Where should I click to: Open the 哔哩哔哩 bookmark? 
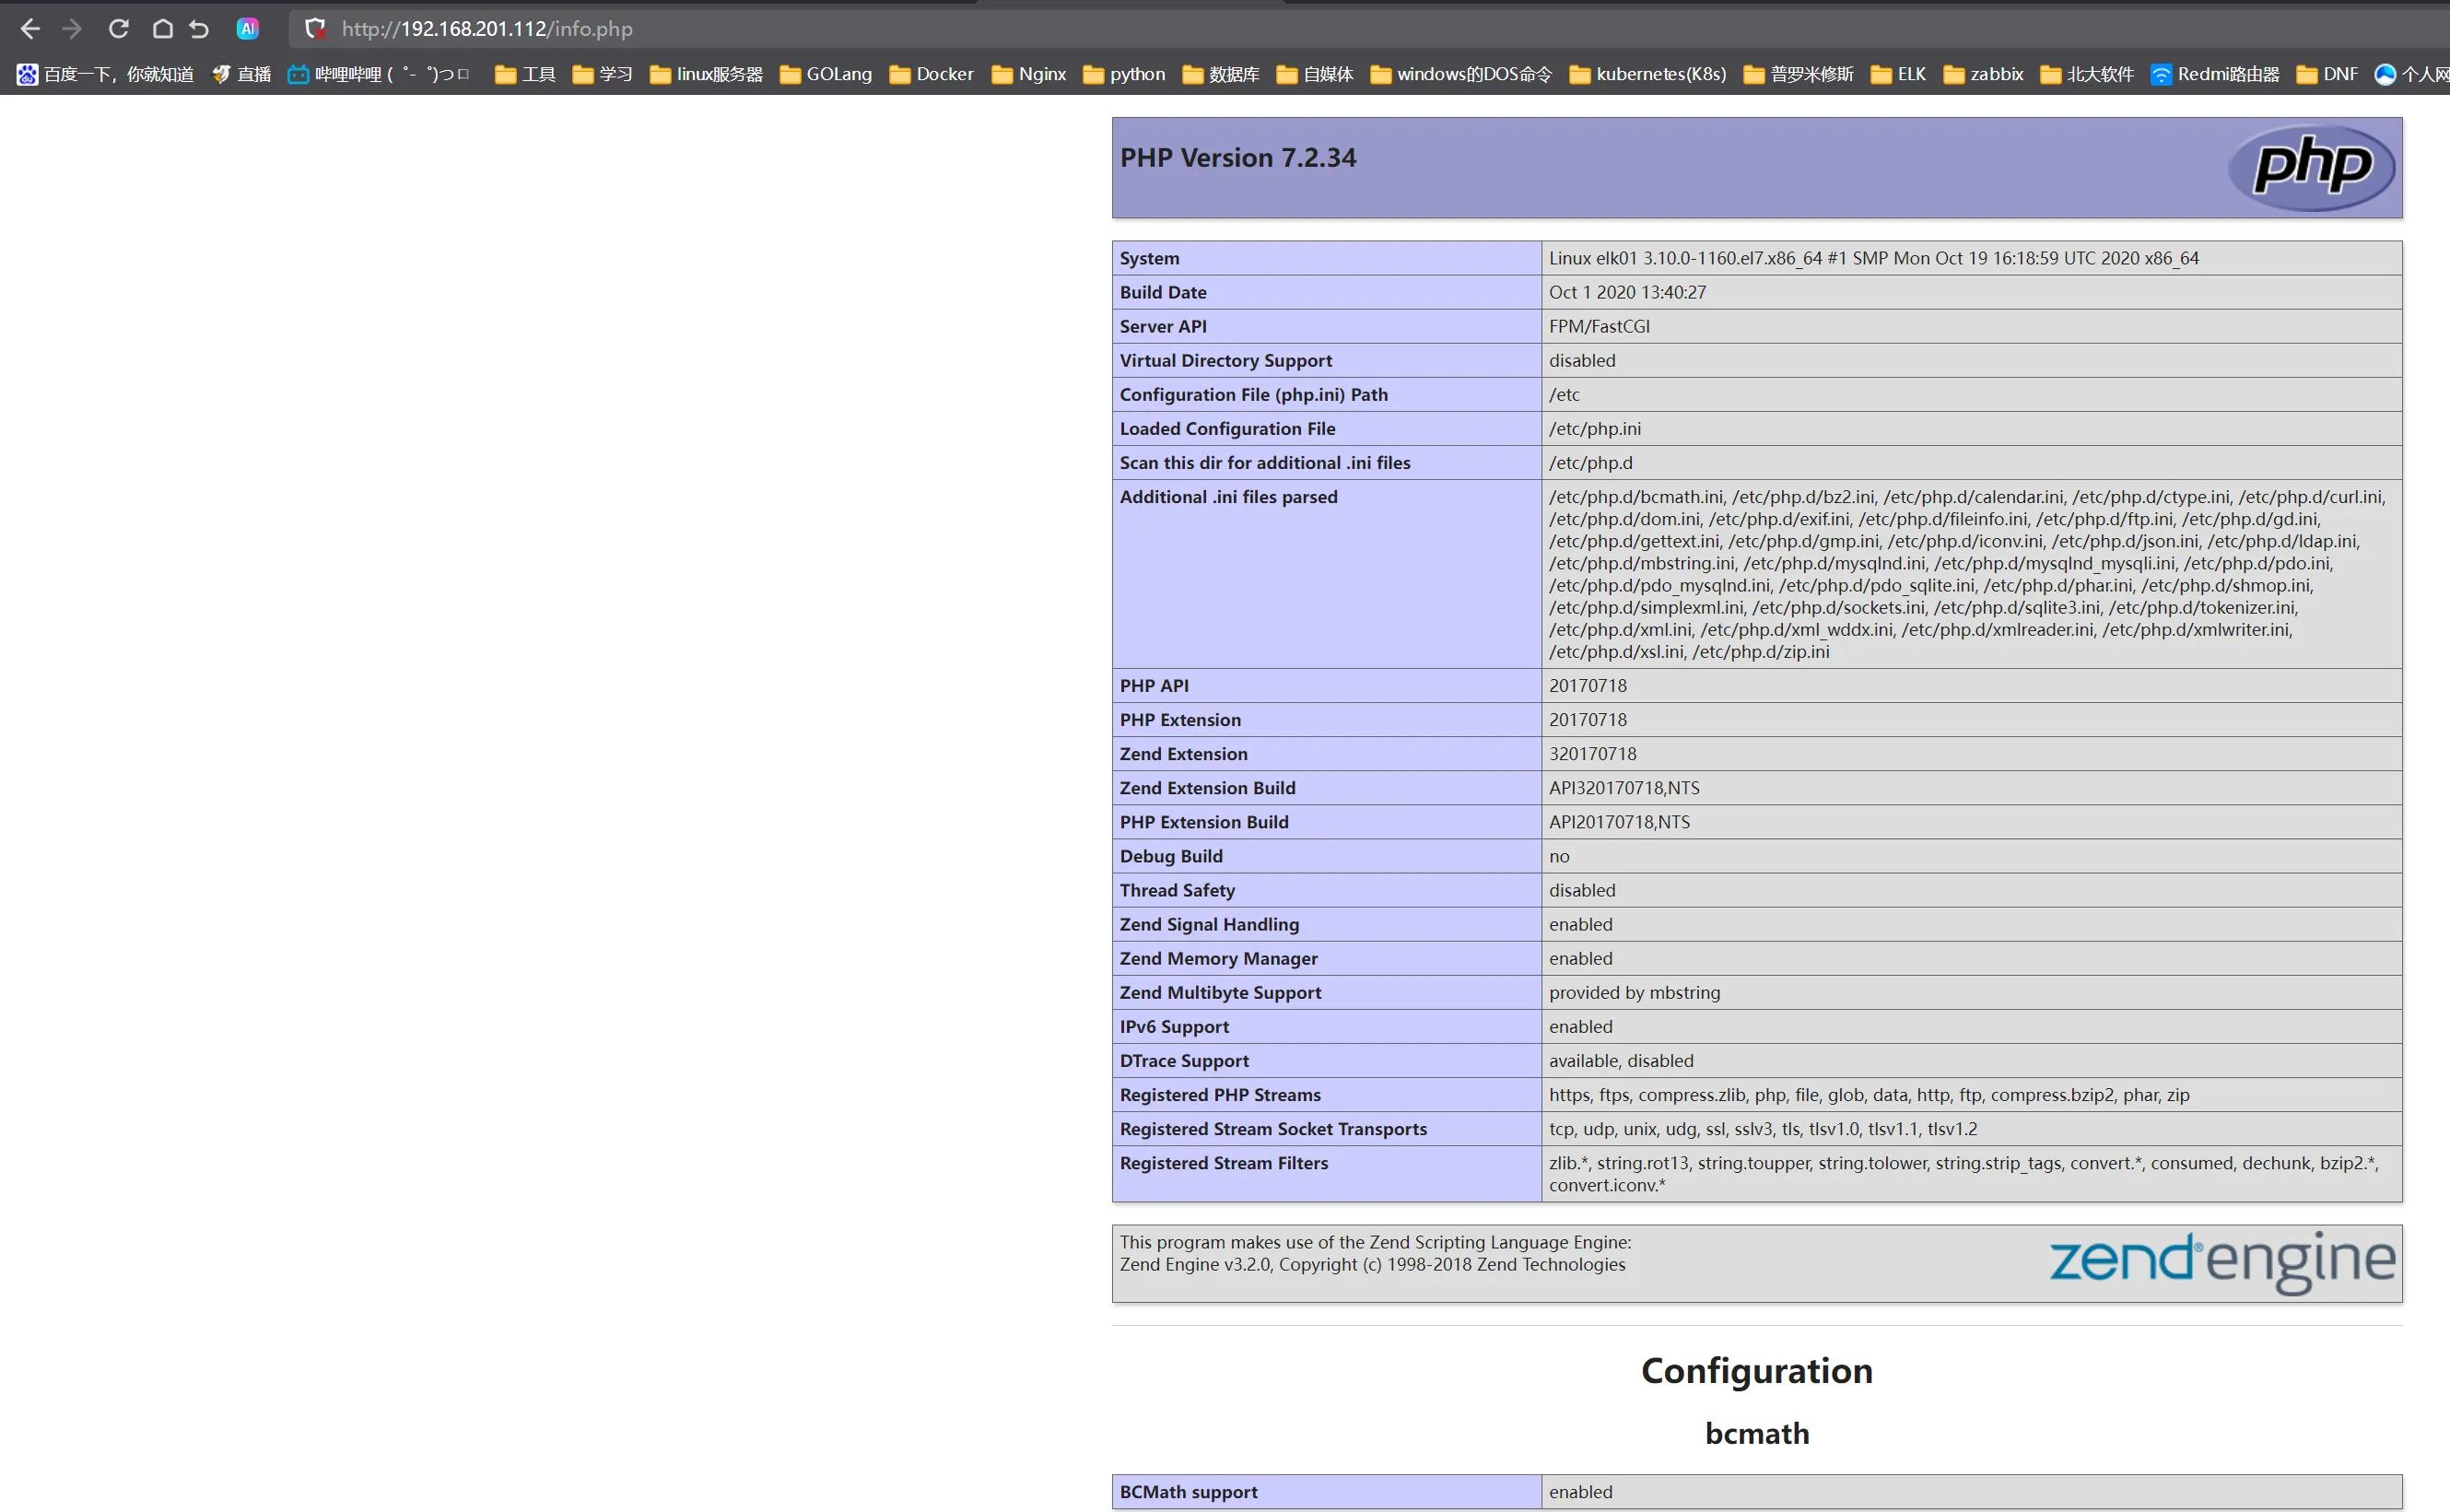pyautogui.click(x=378, y=74)
